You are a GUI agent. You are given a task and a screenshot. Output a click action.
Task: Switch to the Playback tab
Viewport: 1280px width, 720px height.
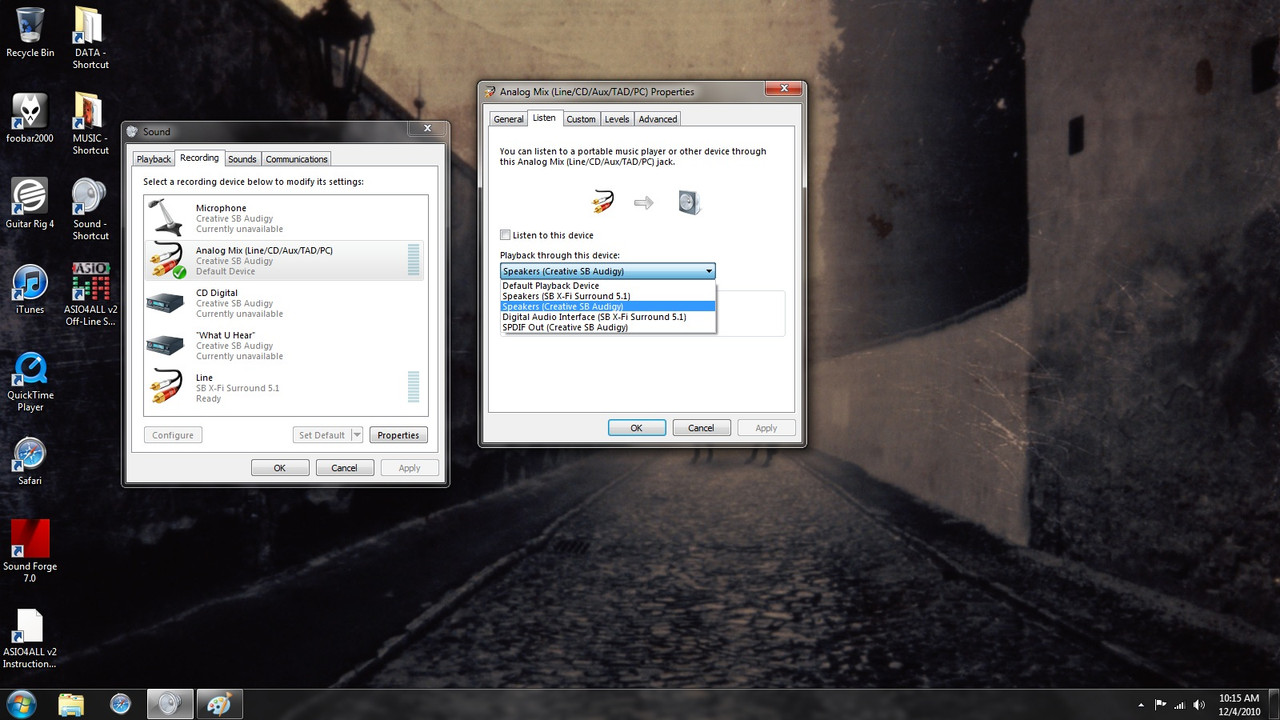154,159
